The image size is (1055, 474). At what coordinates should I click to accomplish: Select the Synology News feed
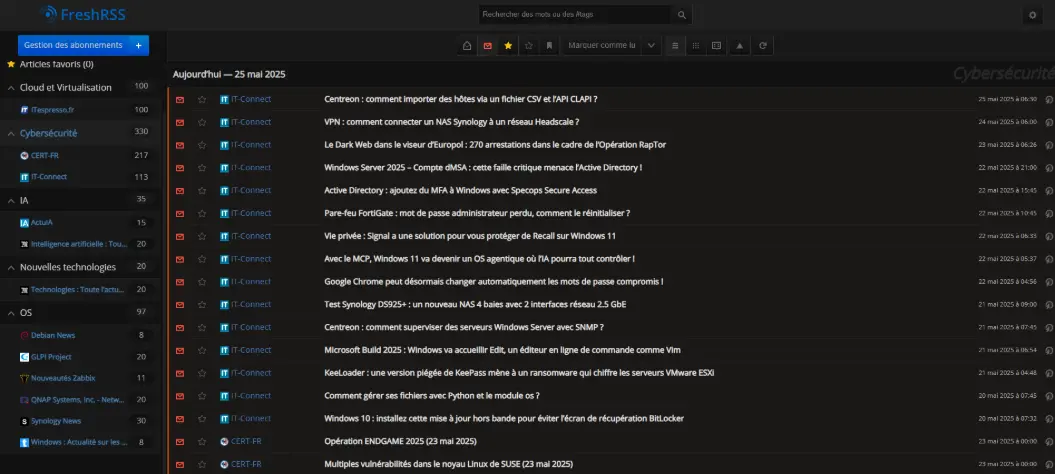click(56, 421)
